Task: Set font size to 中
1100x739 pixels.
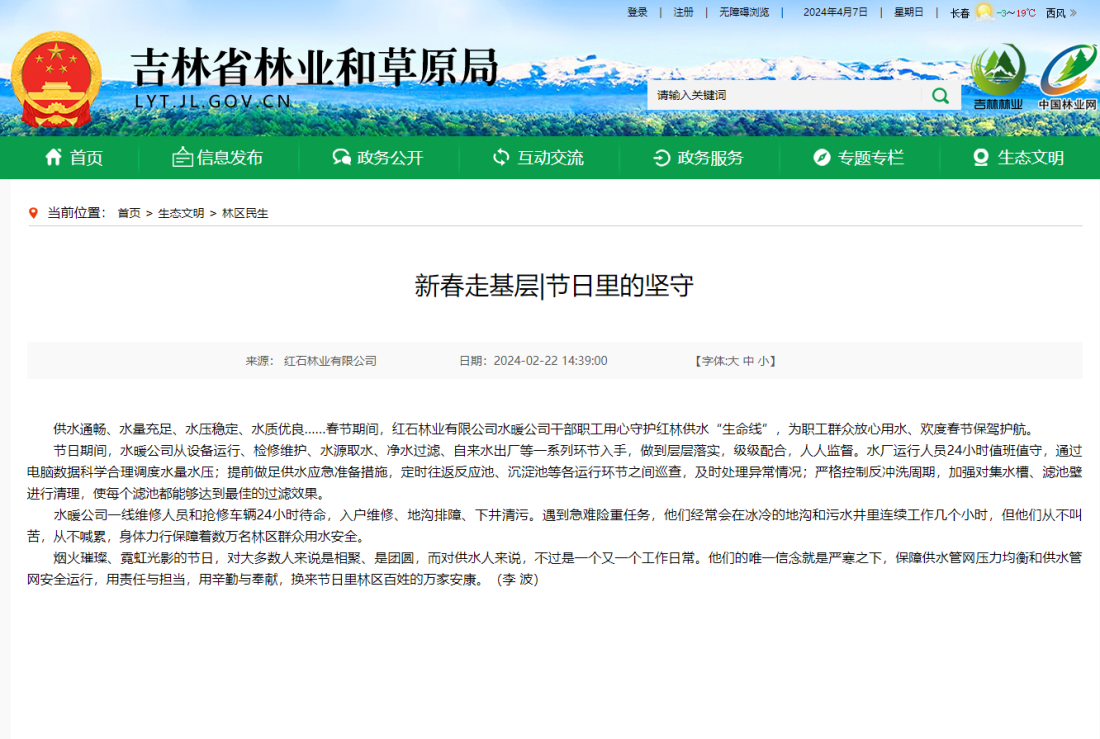Action: pos(747,361)
